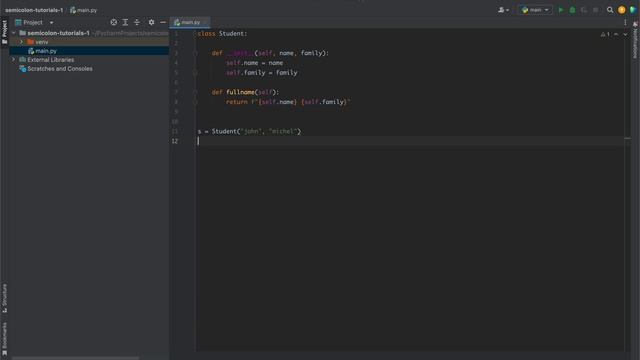640x360 pixels.
Task: Open editor tabs more options menu
Action: [625, 22]
